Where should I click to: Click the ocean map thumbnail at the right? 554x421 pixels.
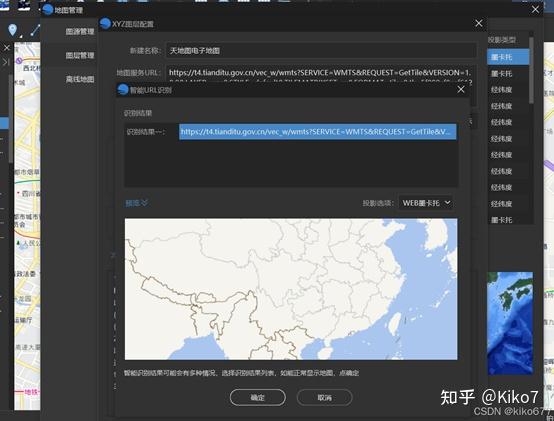point(510,323)
